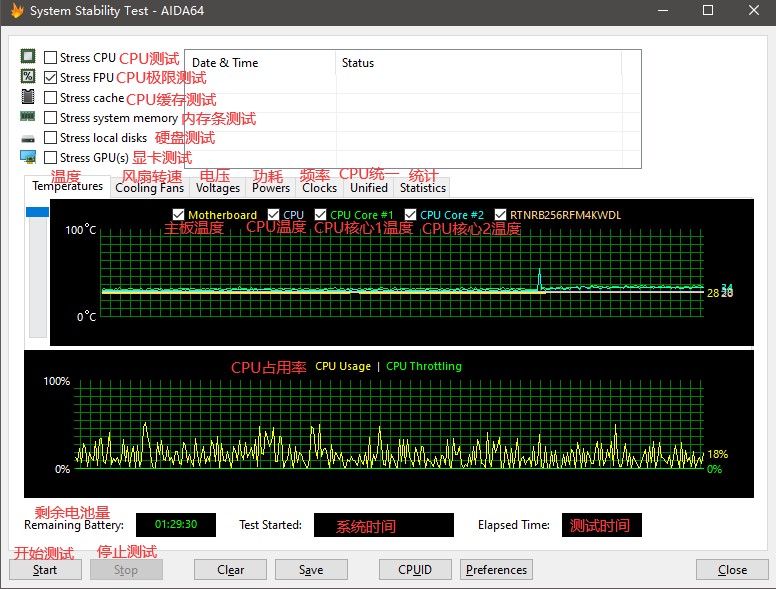
Task: Uncheck the Stress FPU checkbox
Action: pyautogui.click(x=50, y=78)
